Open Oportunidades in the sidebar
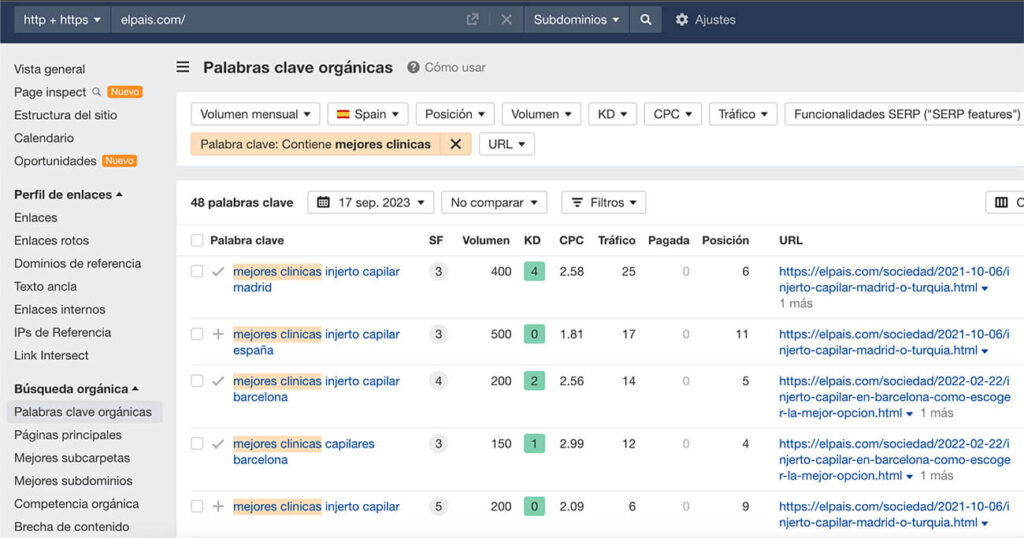1024x538 pixels. point(55,161)
